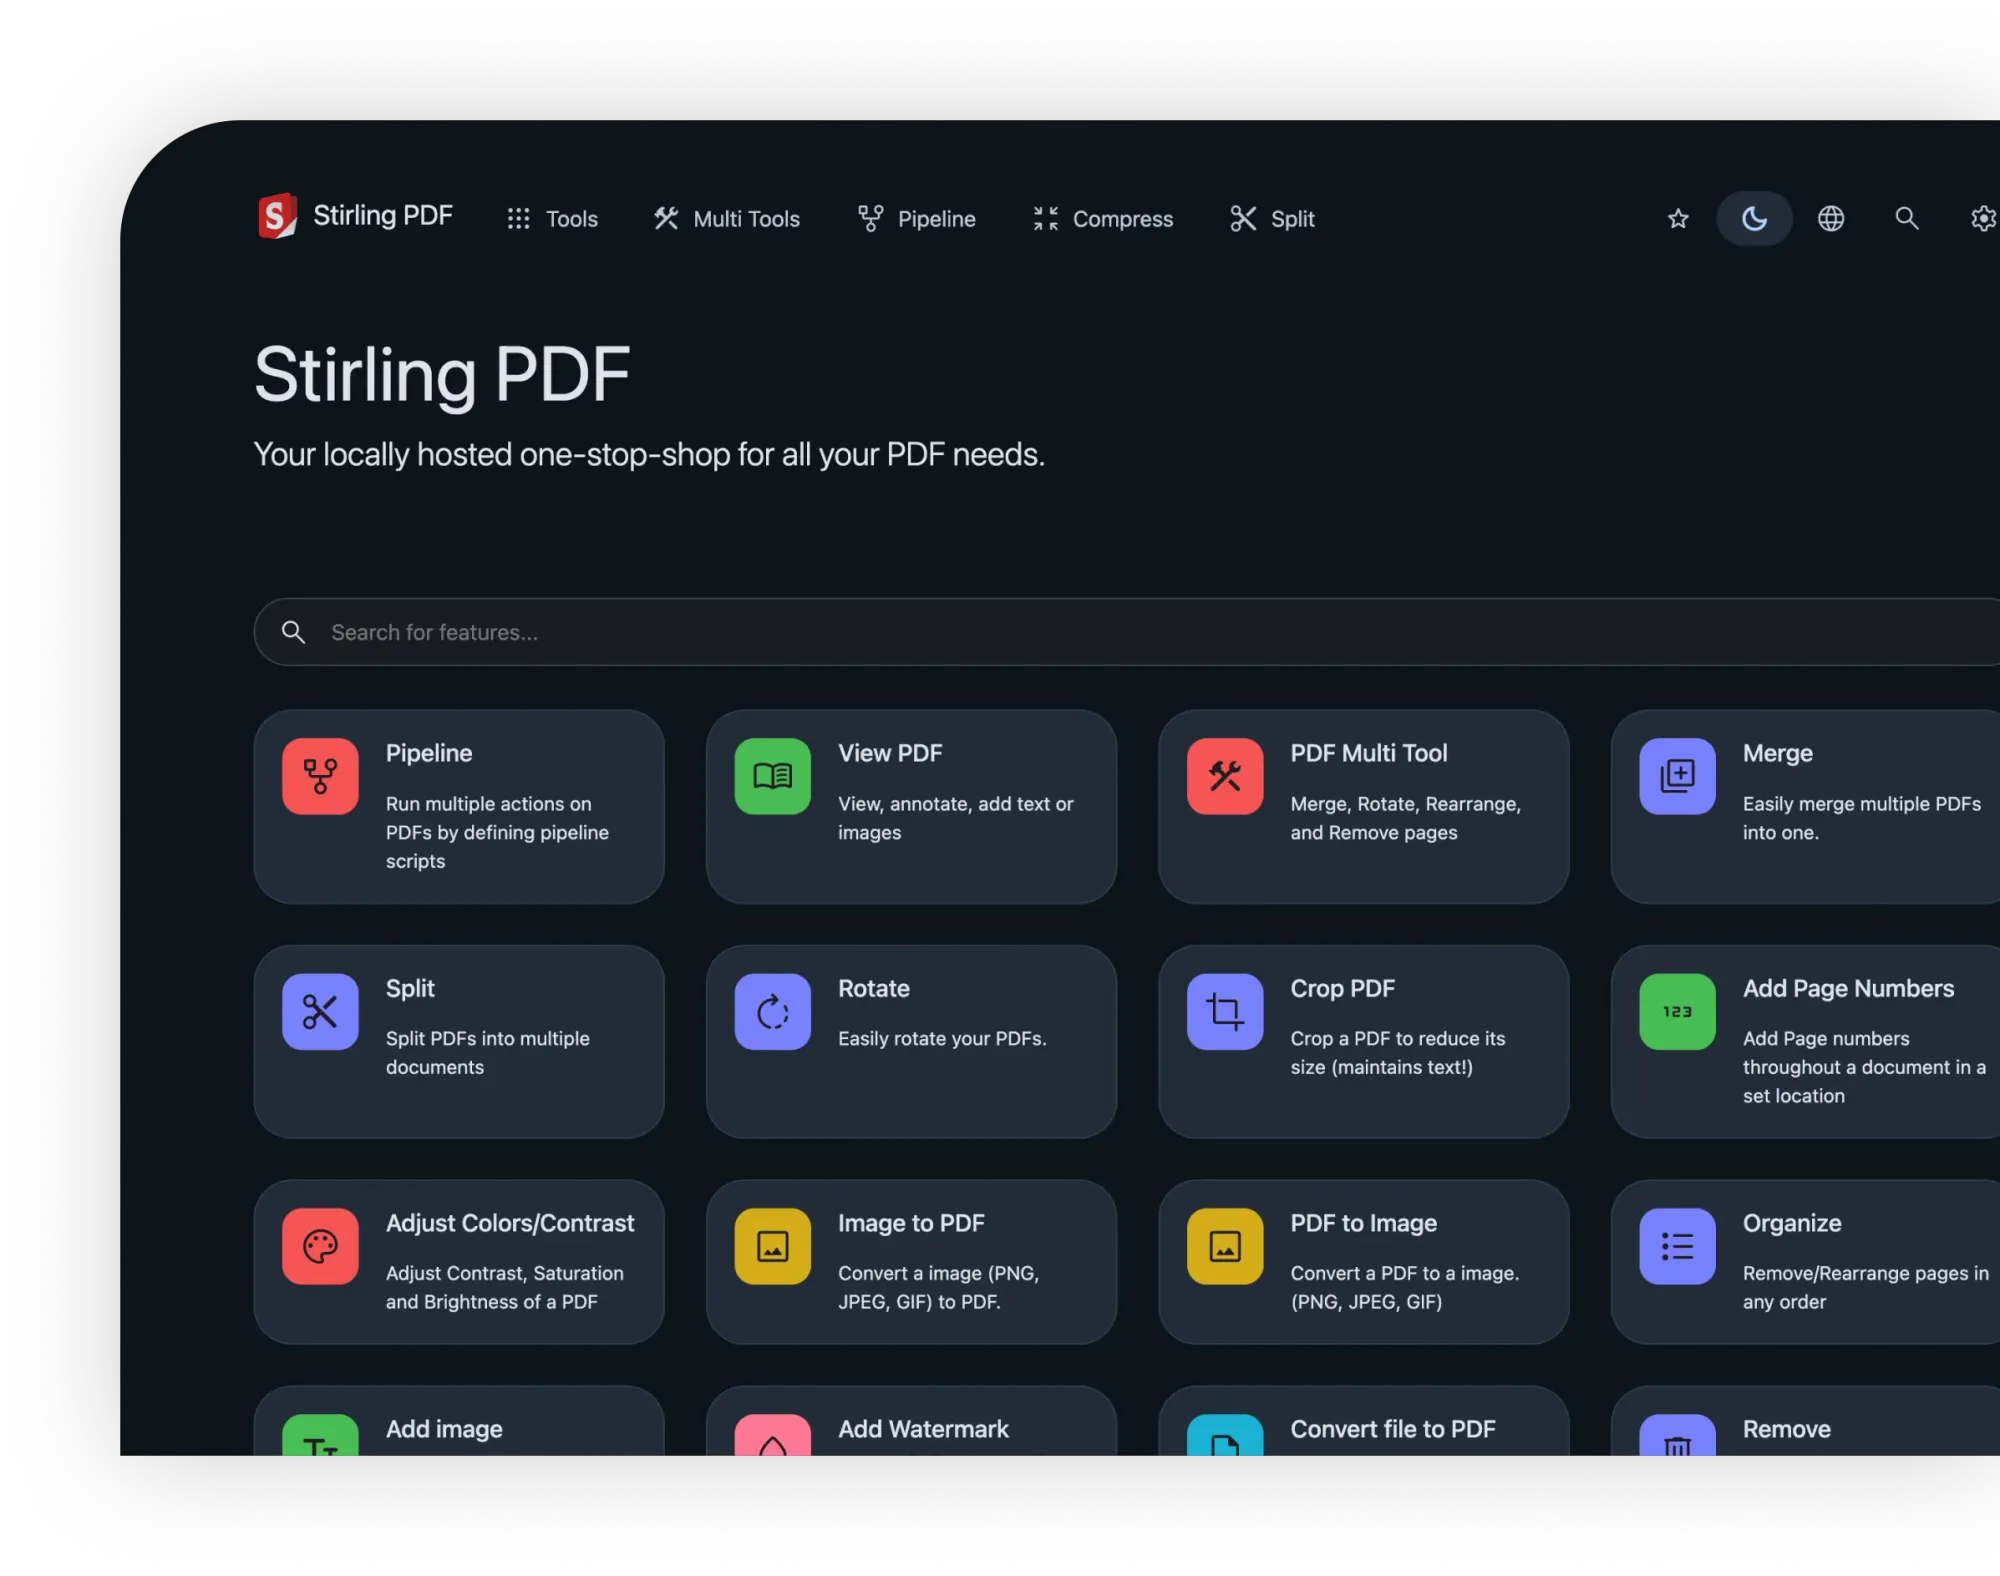The width and height of the screenshot is (2000, 1576).
Task: Click the 'Adjust Colors/Contrast' card title
Action: pos(510,1223)
